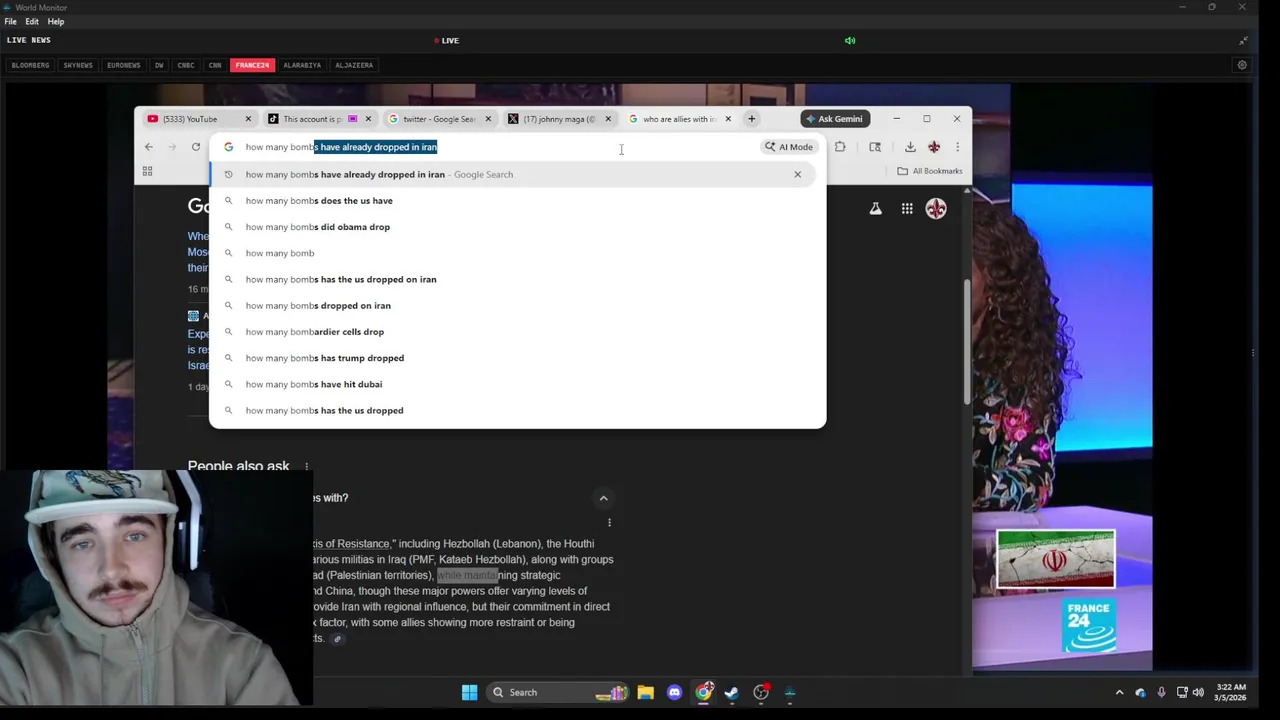Click the LIVE indicator in the news panel
1280x720 pixels.
[446, 41]
